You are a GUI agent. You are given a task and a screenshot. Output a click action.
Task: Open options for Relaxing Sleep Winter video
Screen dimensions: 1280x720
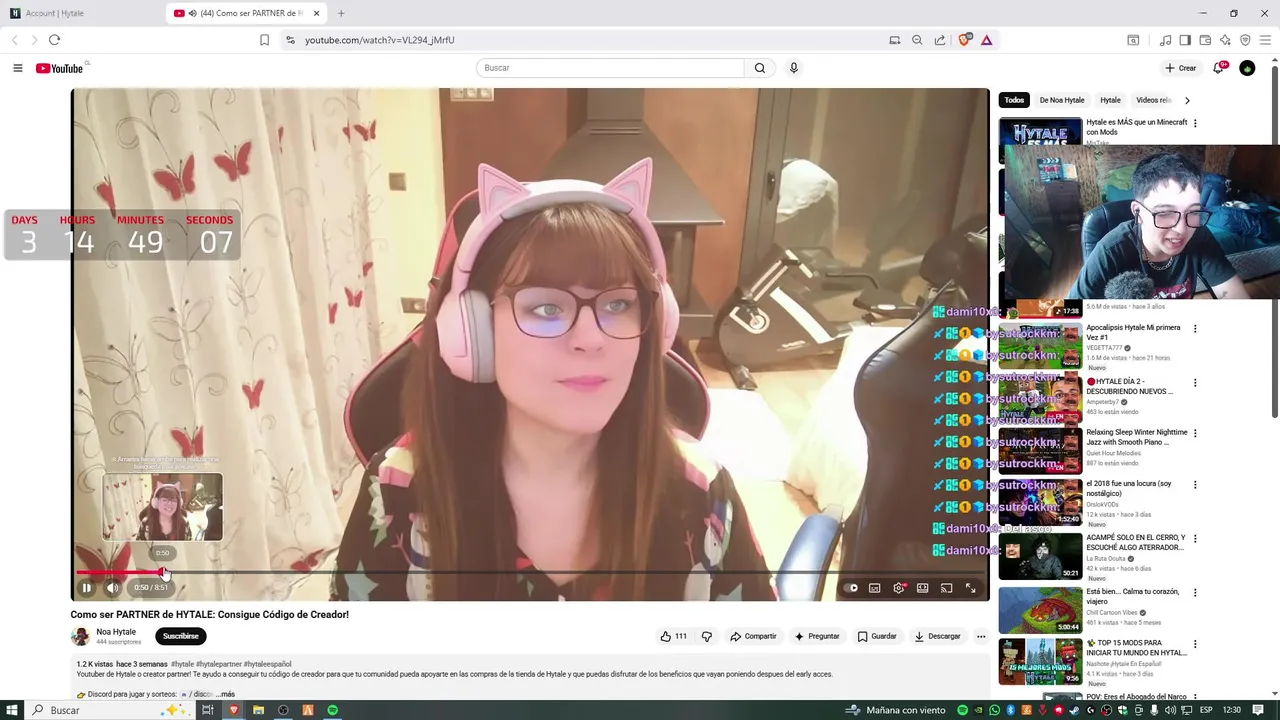[1195, 434]
